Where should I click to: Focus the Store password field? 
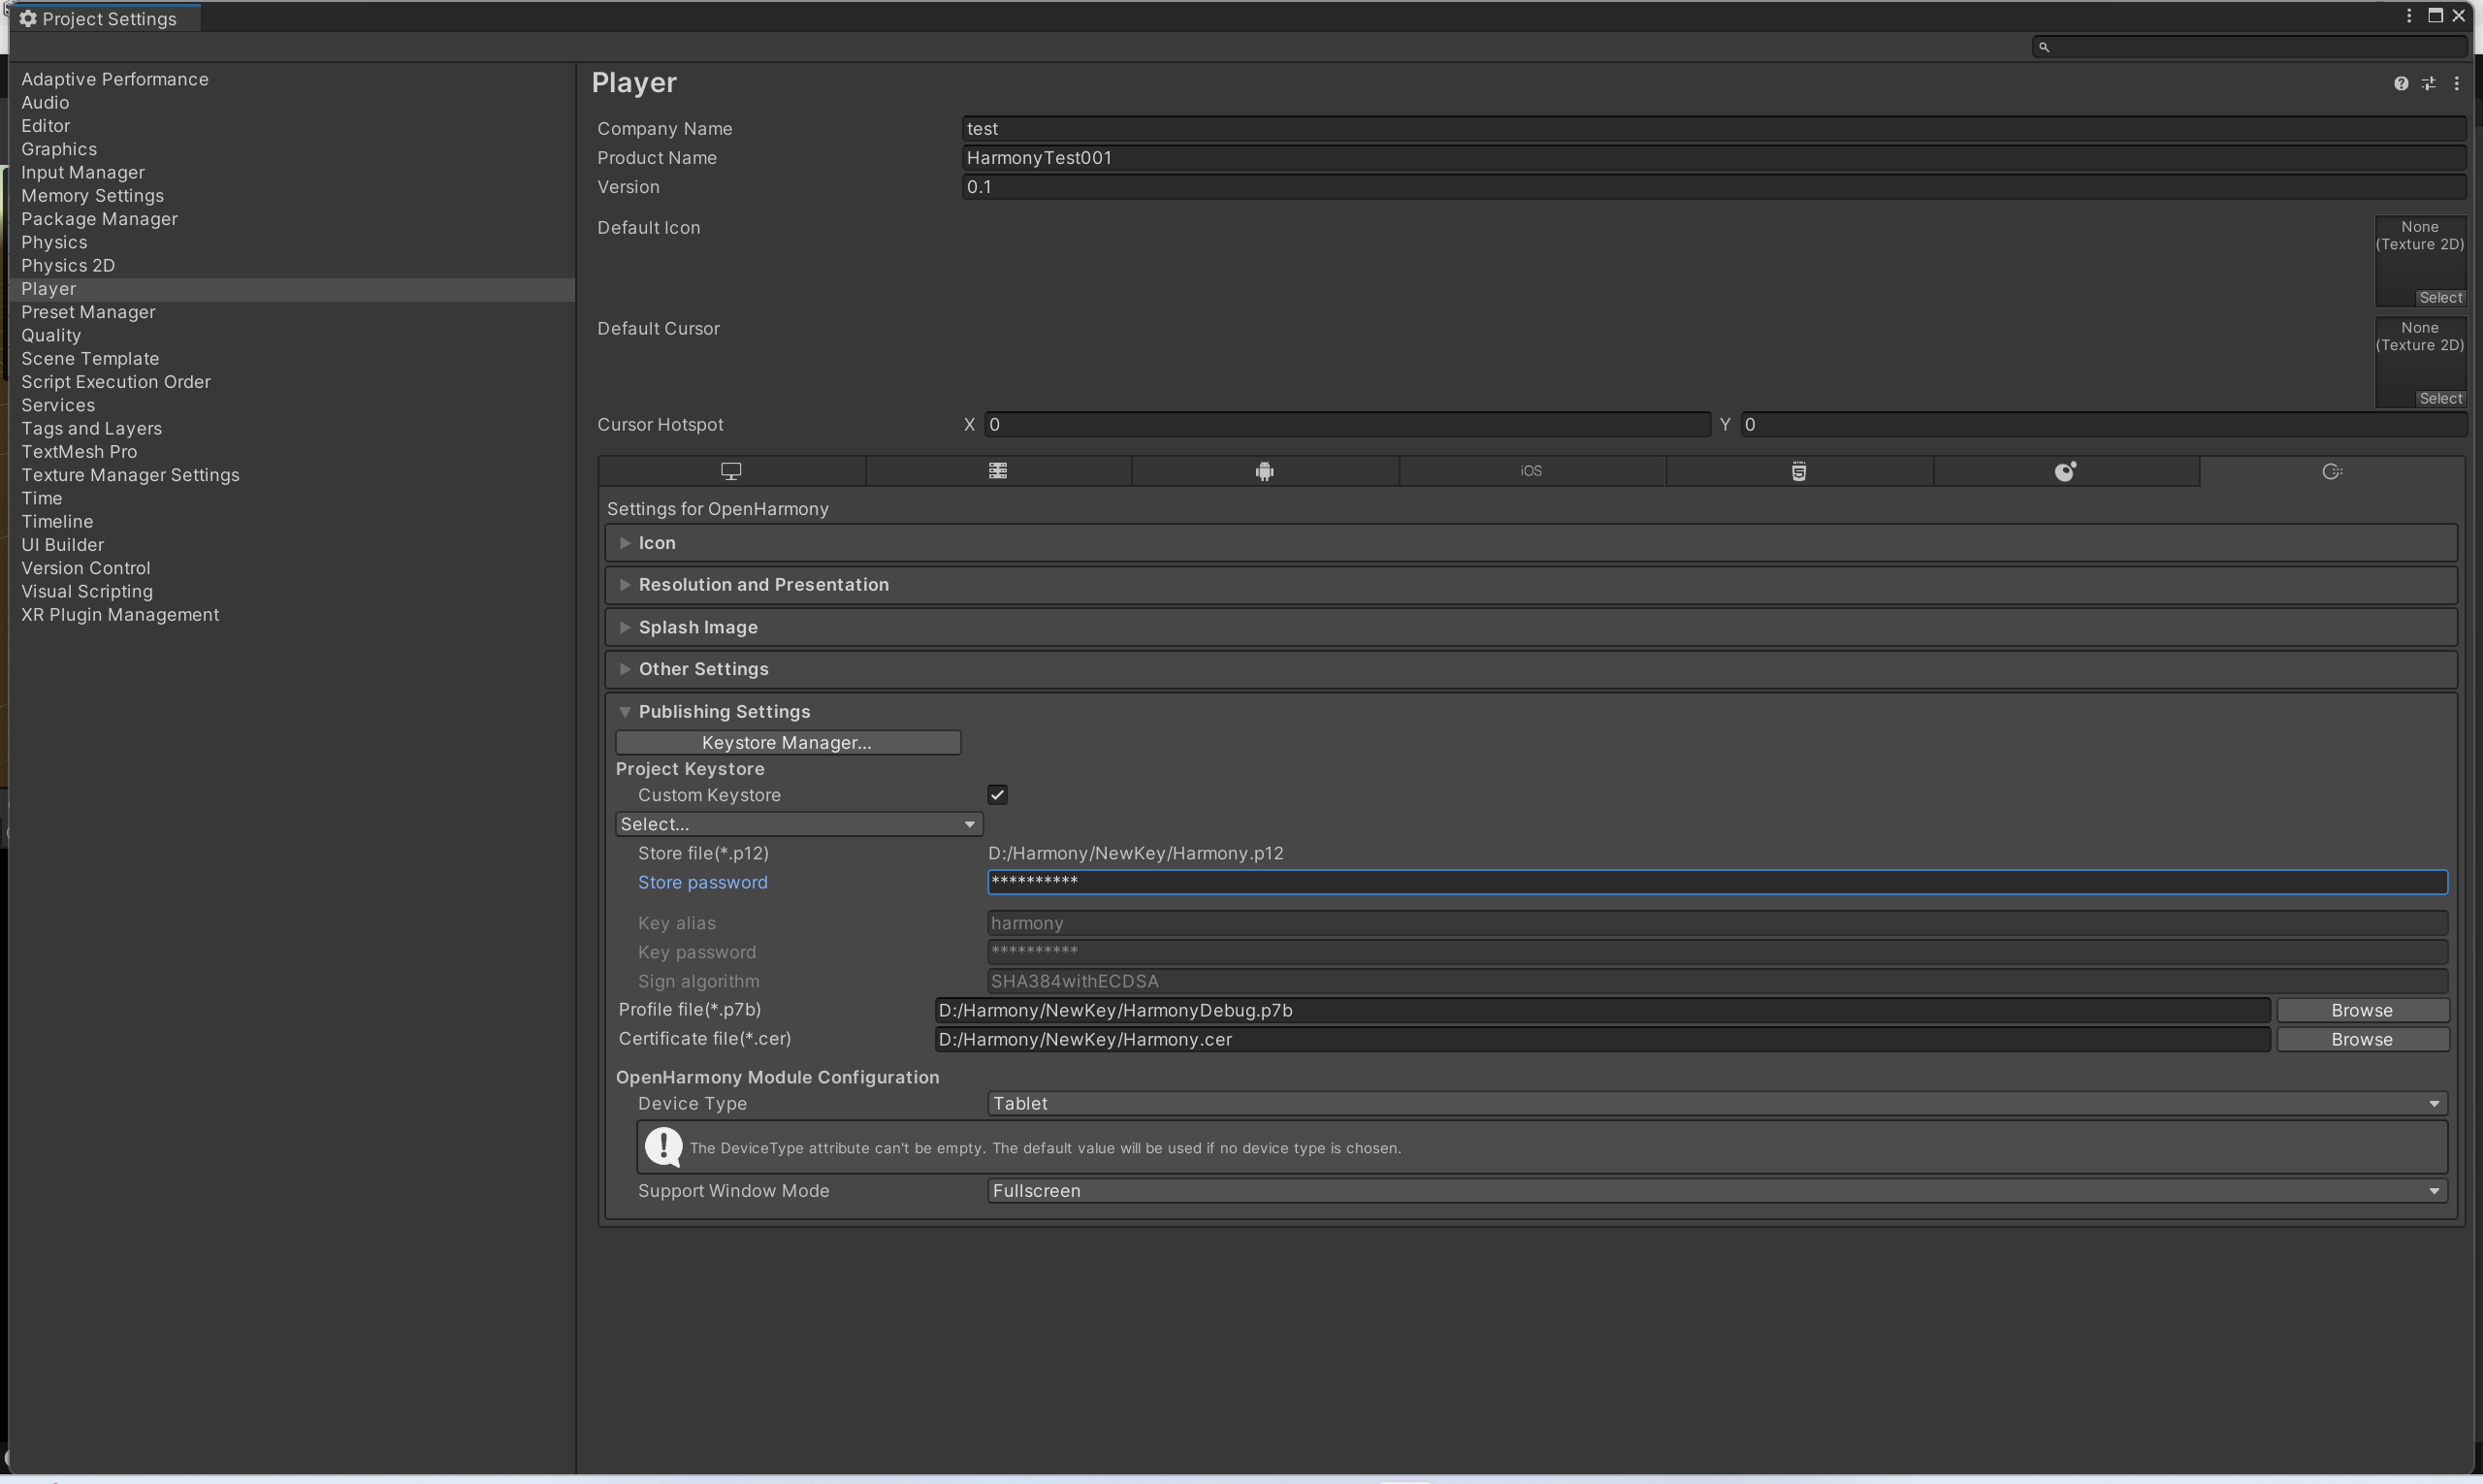(1718, 882)
